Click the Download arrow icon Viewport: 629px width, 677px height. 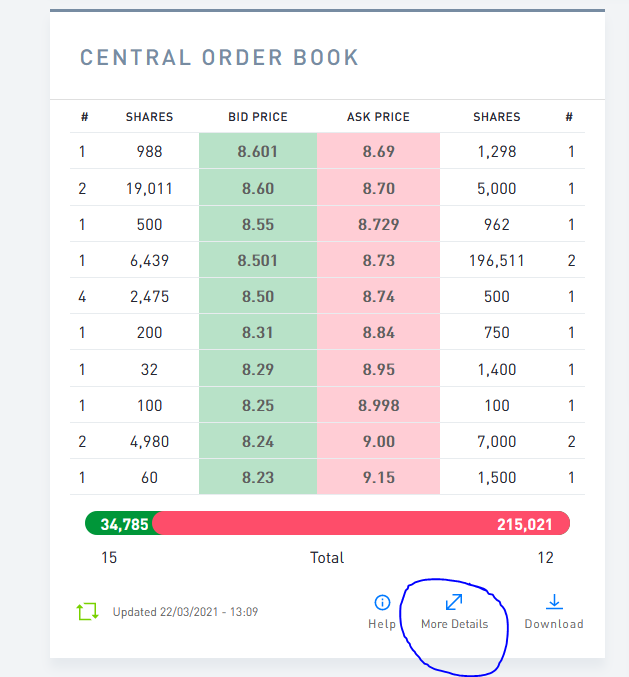pyautogui.click(x=554, y=602)
